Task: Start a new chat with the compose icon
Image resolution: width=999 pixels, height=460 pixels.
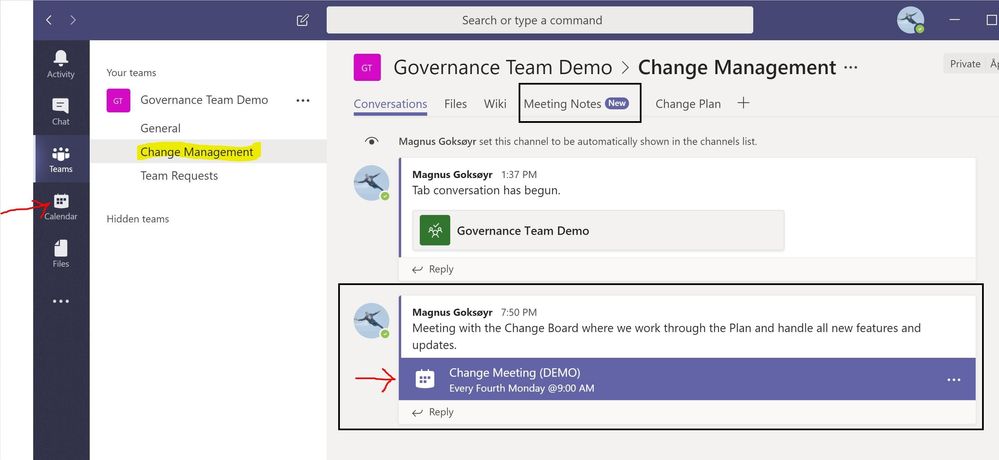Action: pos(303,20)
